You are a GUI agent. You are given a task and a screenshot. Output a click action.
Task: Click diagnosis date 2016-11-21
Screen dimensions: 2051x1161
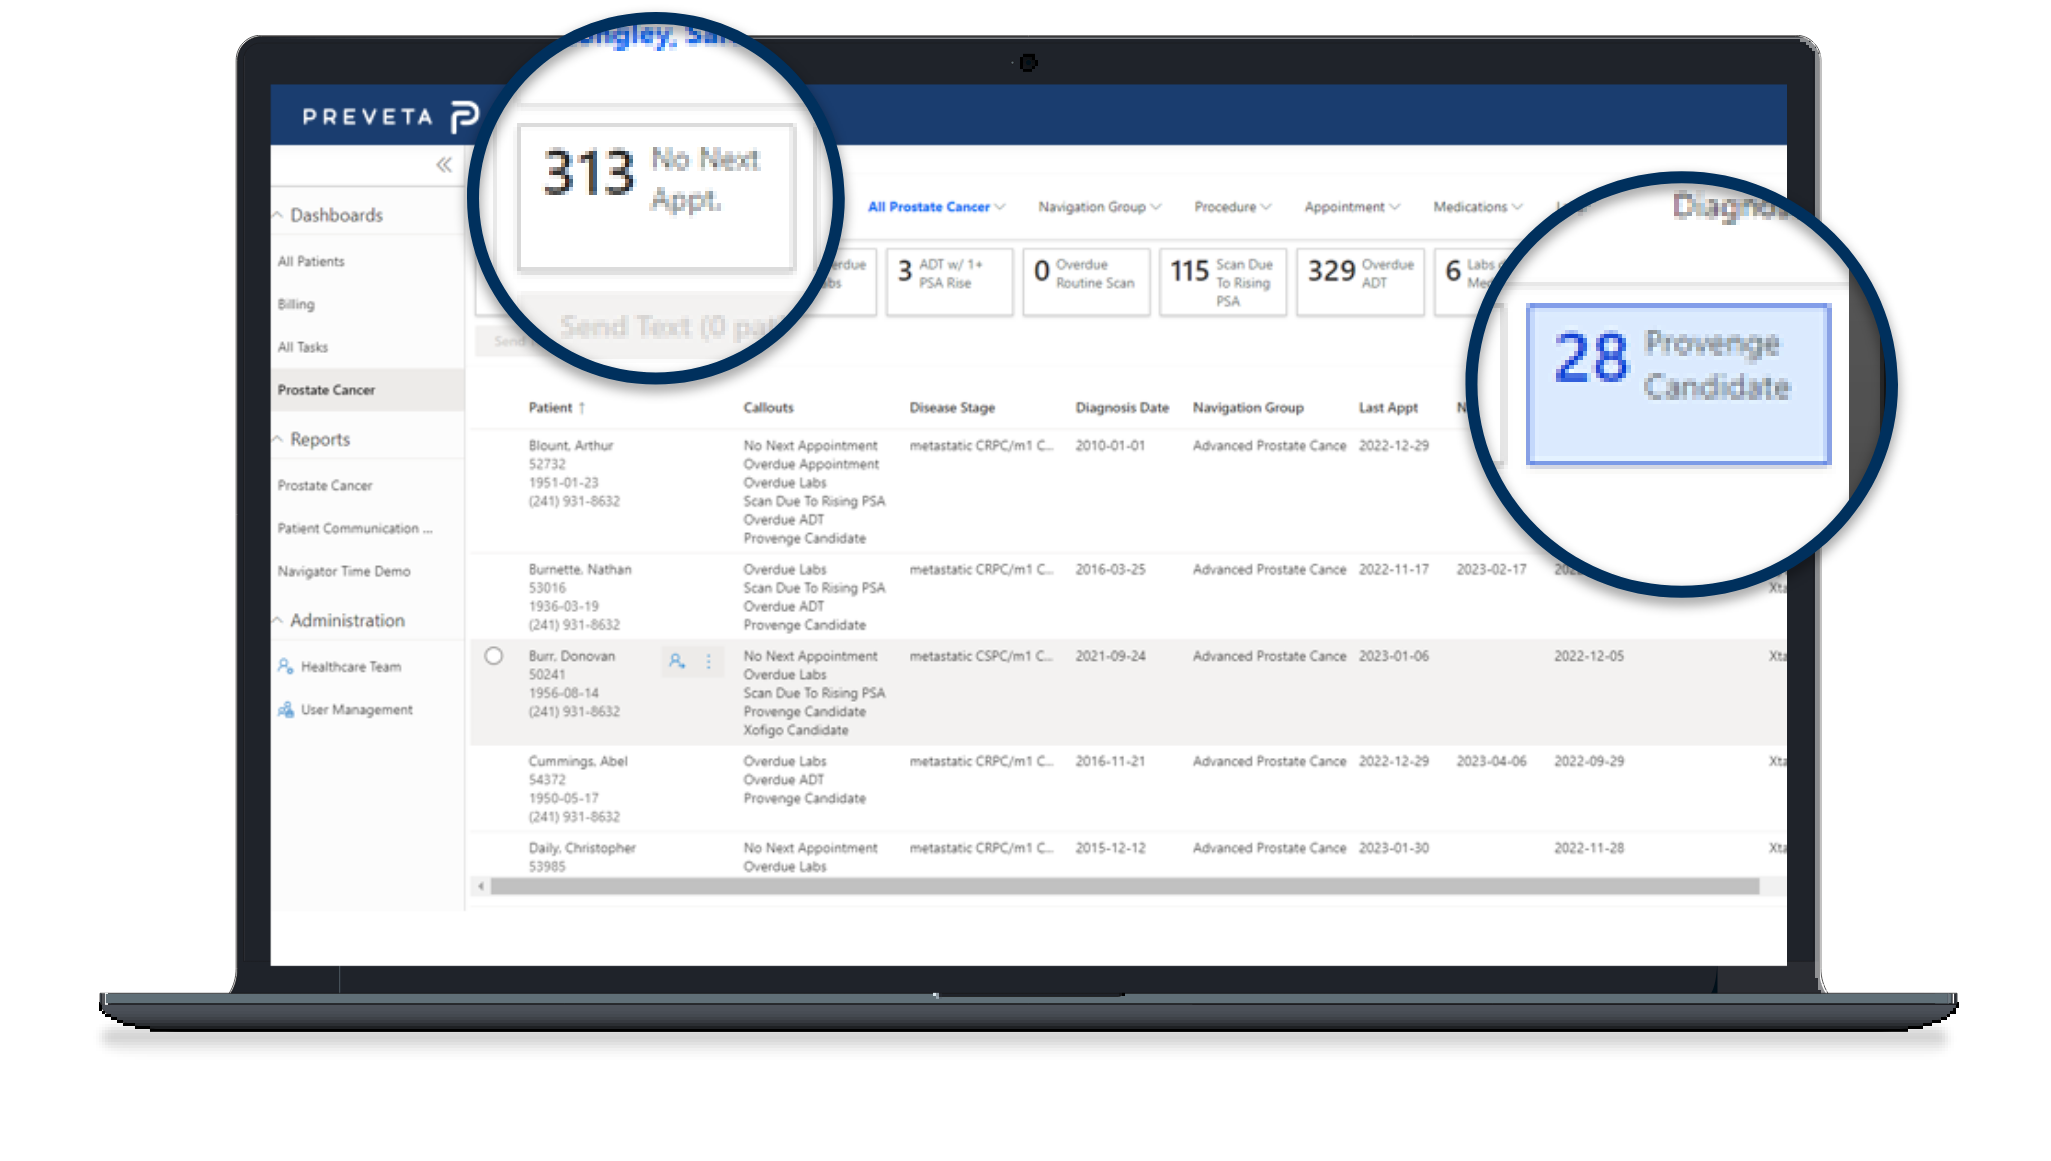click(1110, 762)
